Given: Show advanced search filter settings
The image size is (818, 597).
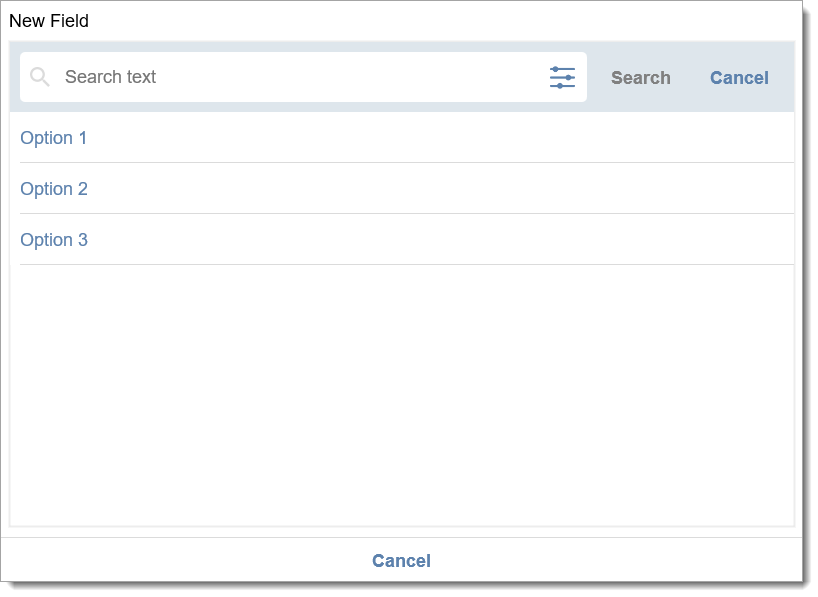Looking at the screenshot, I should pyautogui.click(x=562, y=77).
